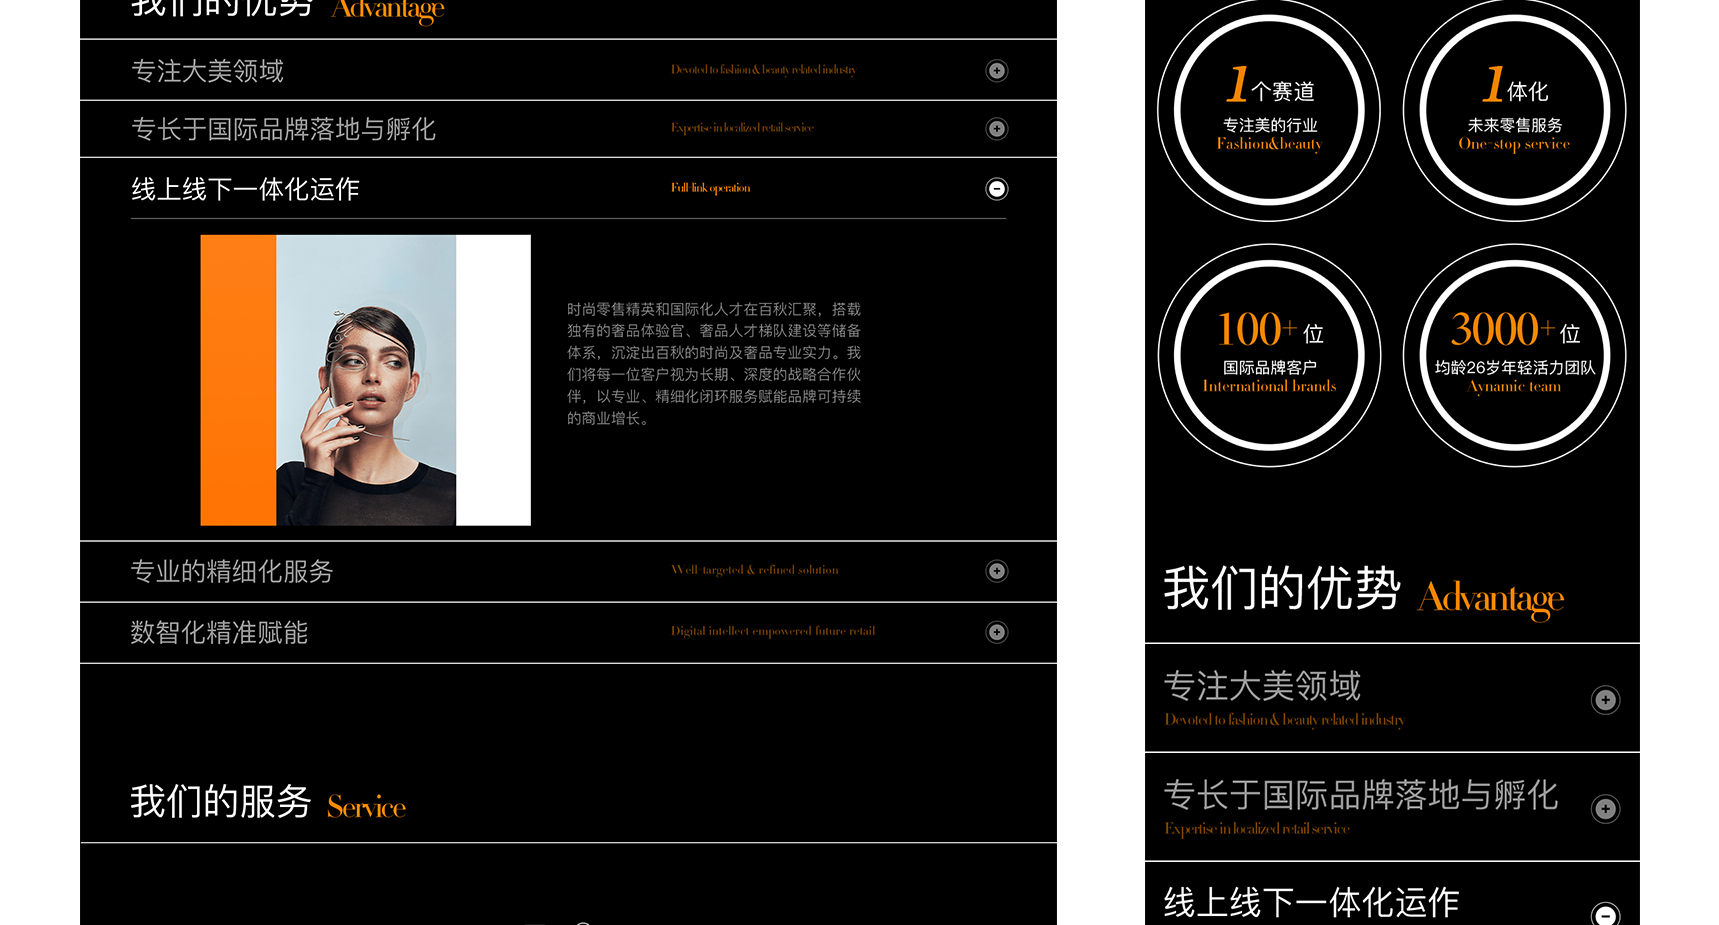
Task: Click the '1体化 未来零售服务' circle badge
Action: 1515,110
